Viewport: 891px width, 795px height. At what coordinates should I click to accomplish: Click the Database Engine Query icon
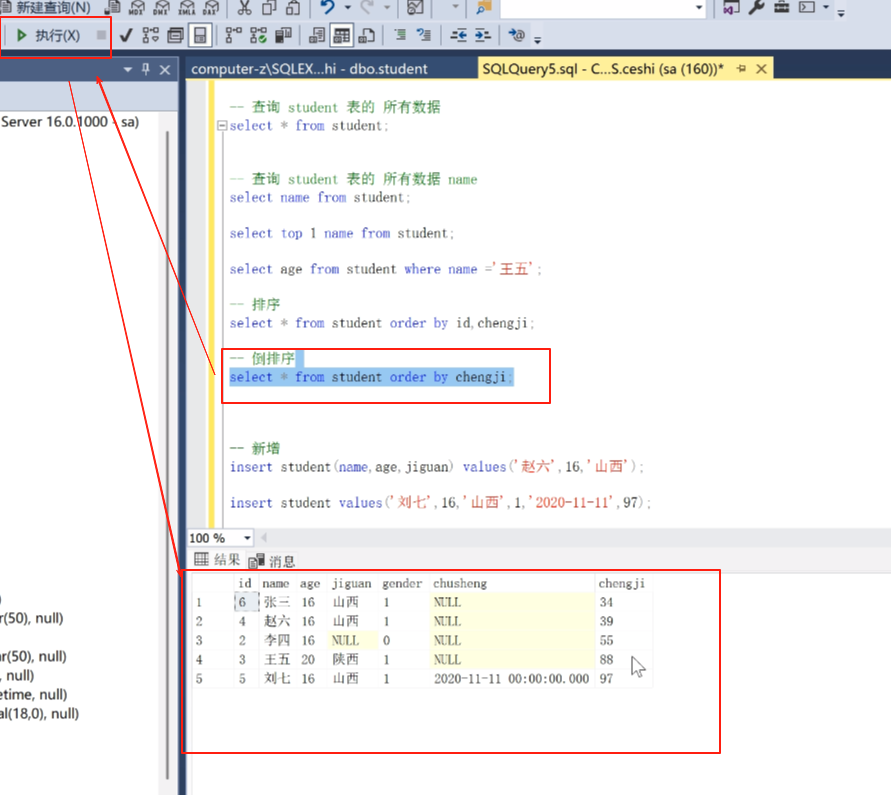tap(112, 7)
